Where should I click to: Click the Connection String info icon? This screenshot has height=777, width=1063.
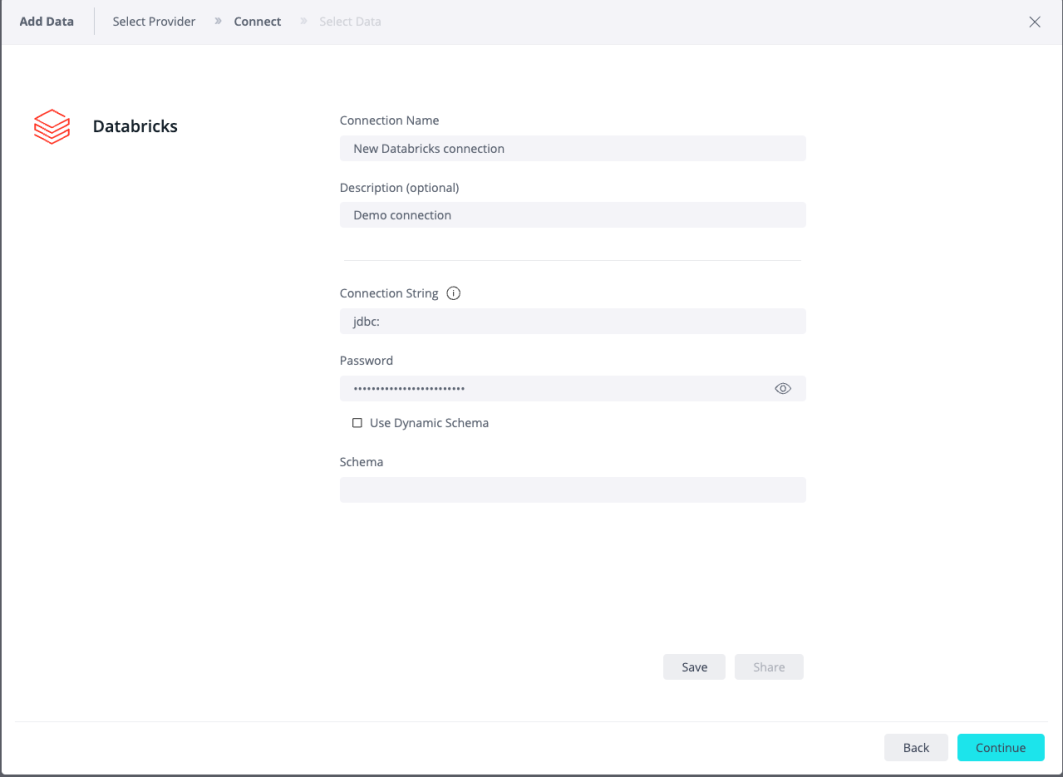coord(454,293)
